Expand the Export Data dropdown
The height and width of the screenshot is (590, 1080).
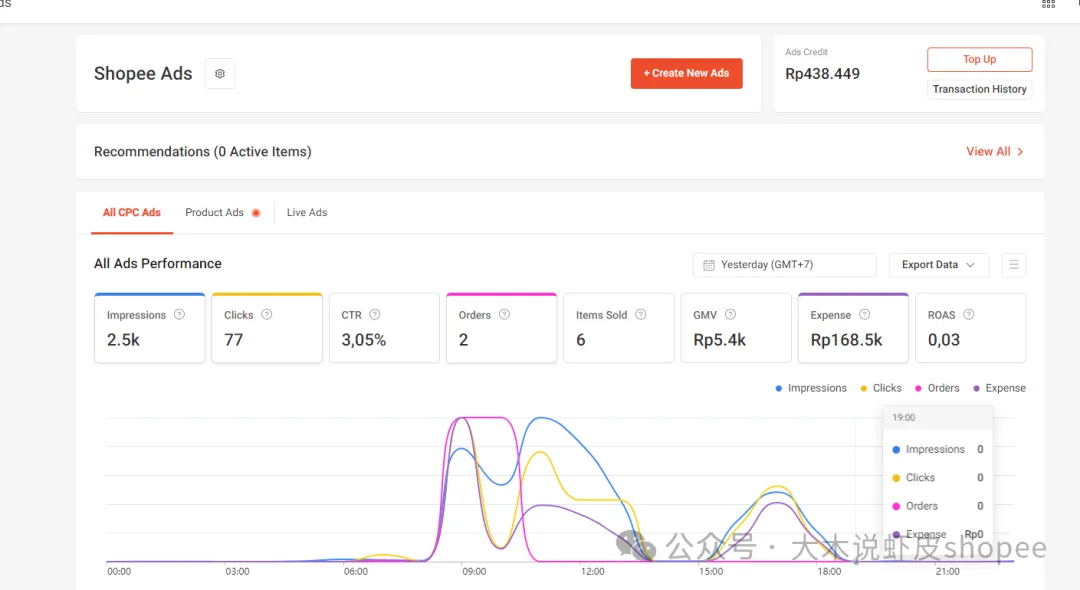tap(939, 265)
